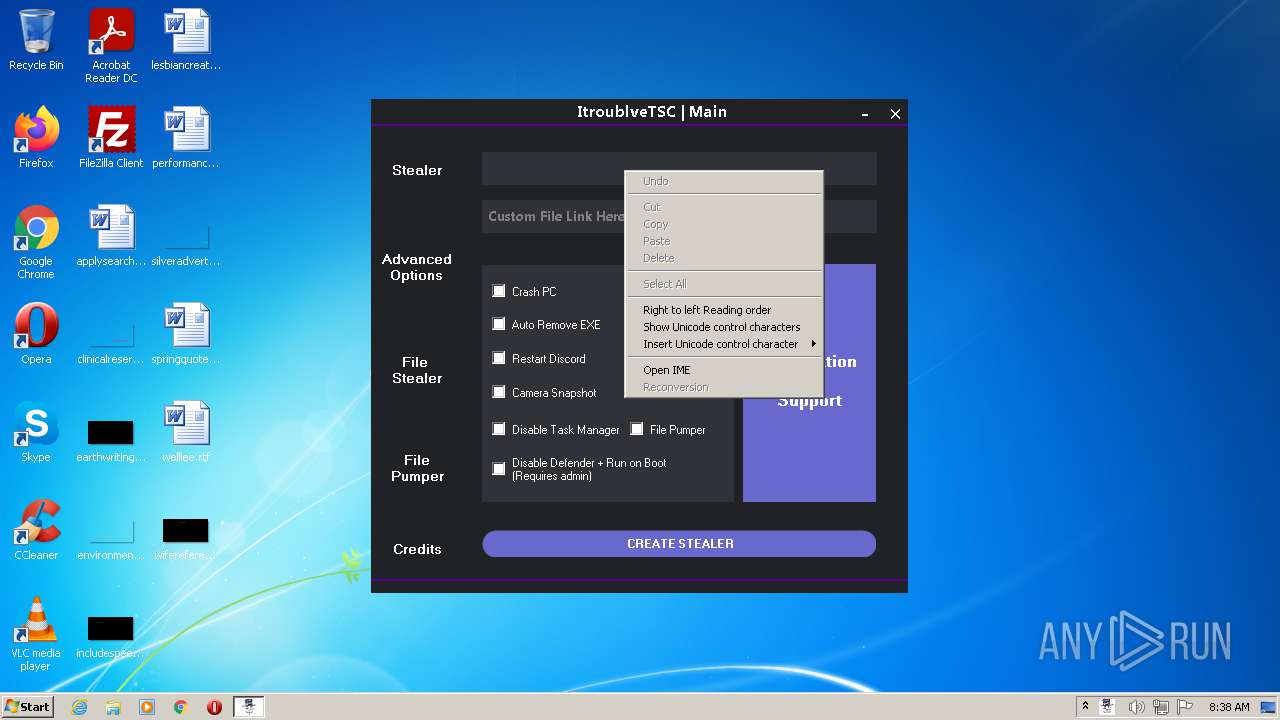Select Show Unicode control characters
The image size is (1280, 720).
click(723, 327)
